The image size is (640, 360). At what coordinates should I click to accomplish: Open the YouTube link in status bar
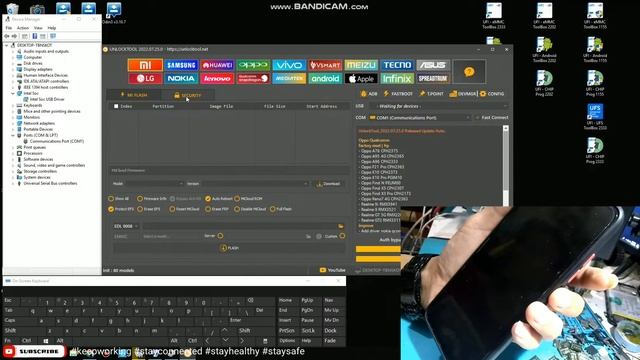(333, 270)
